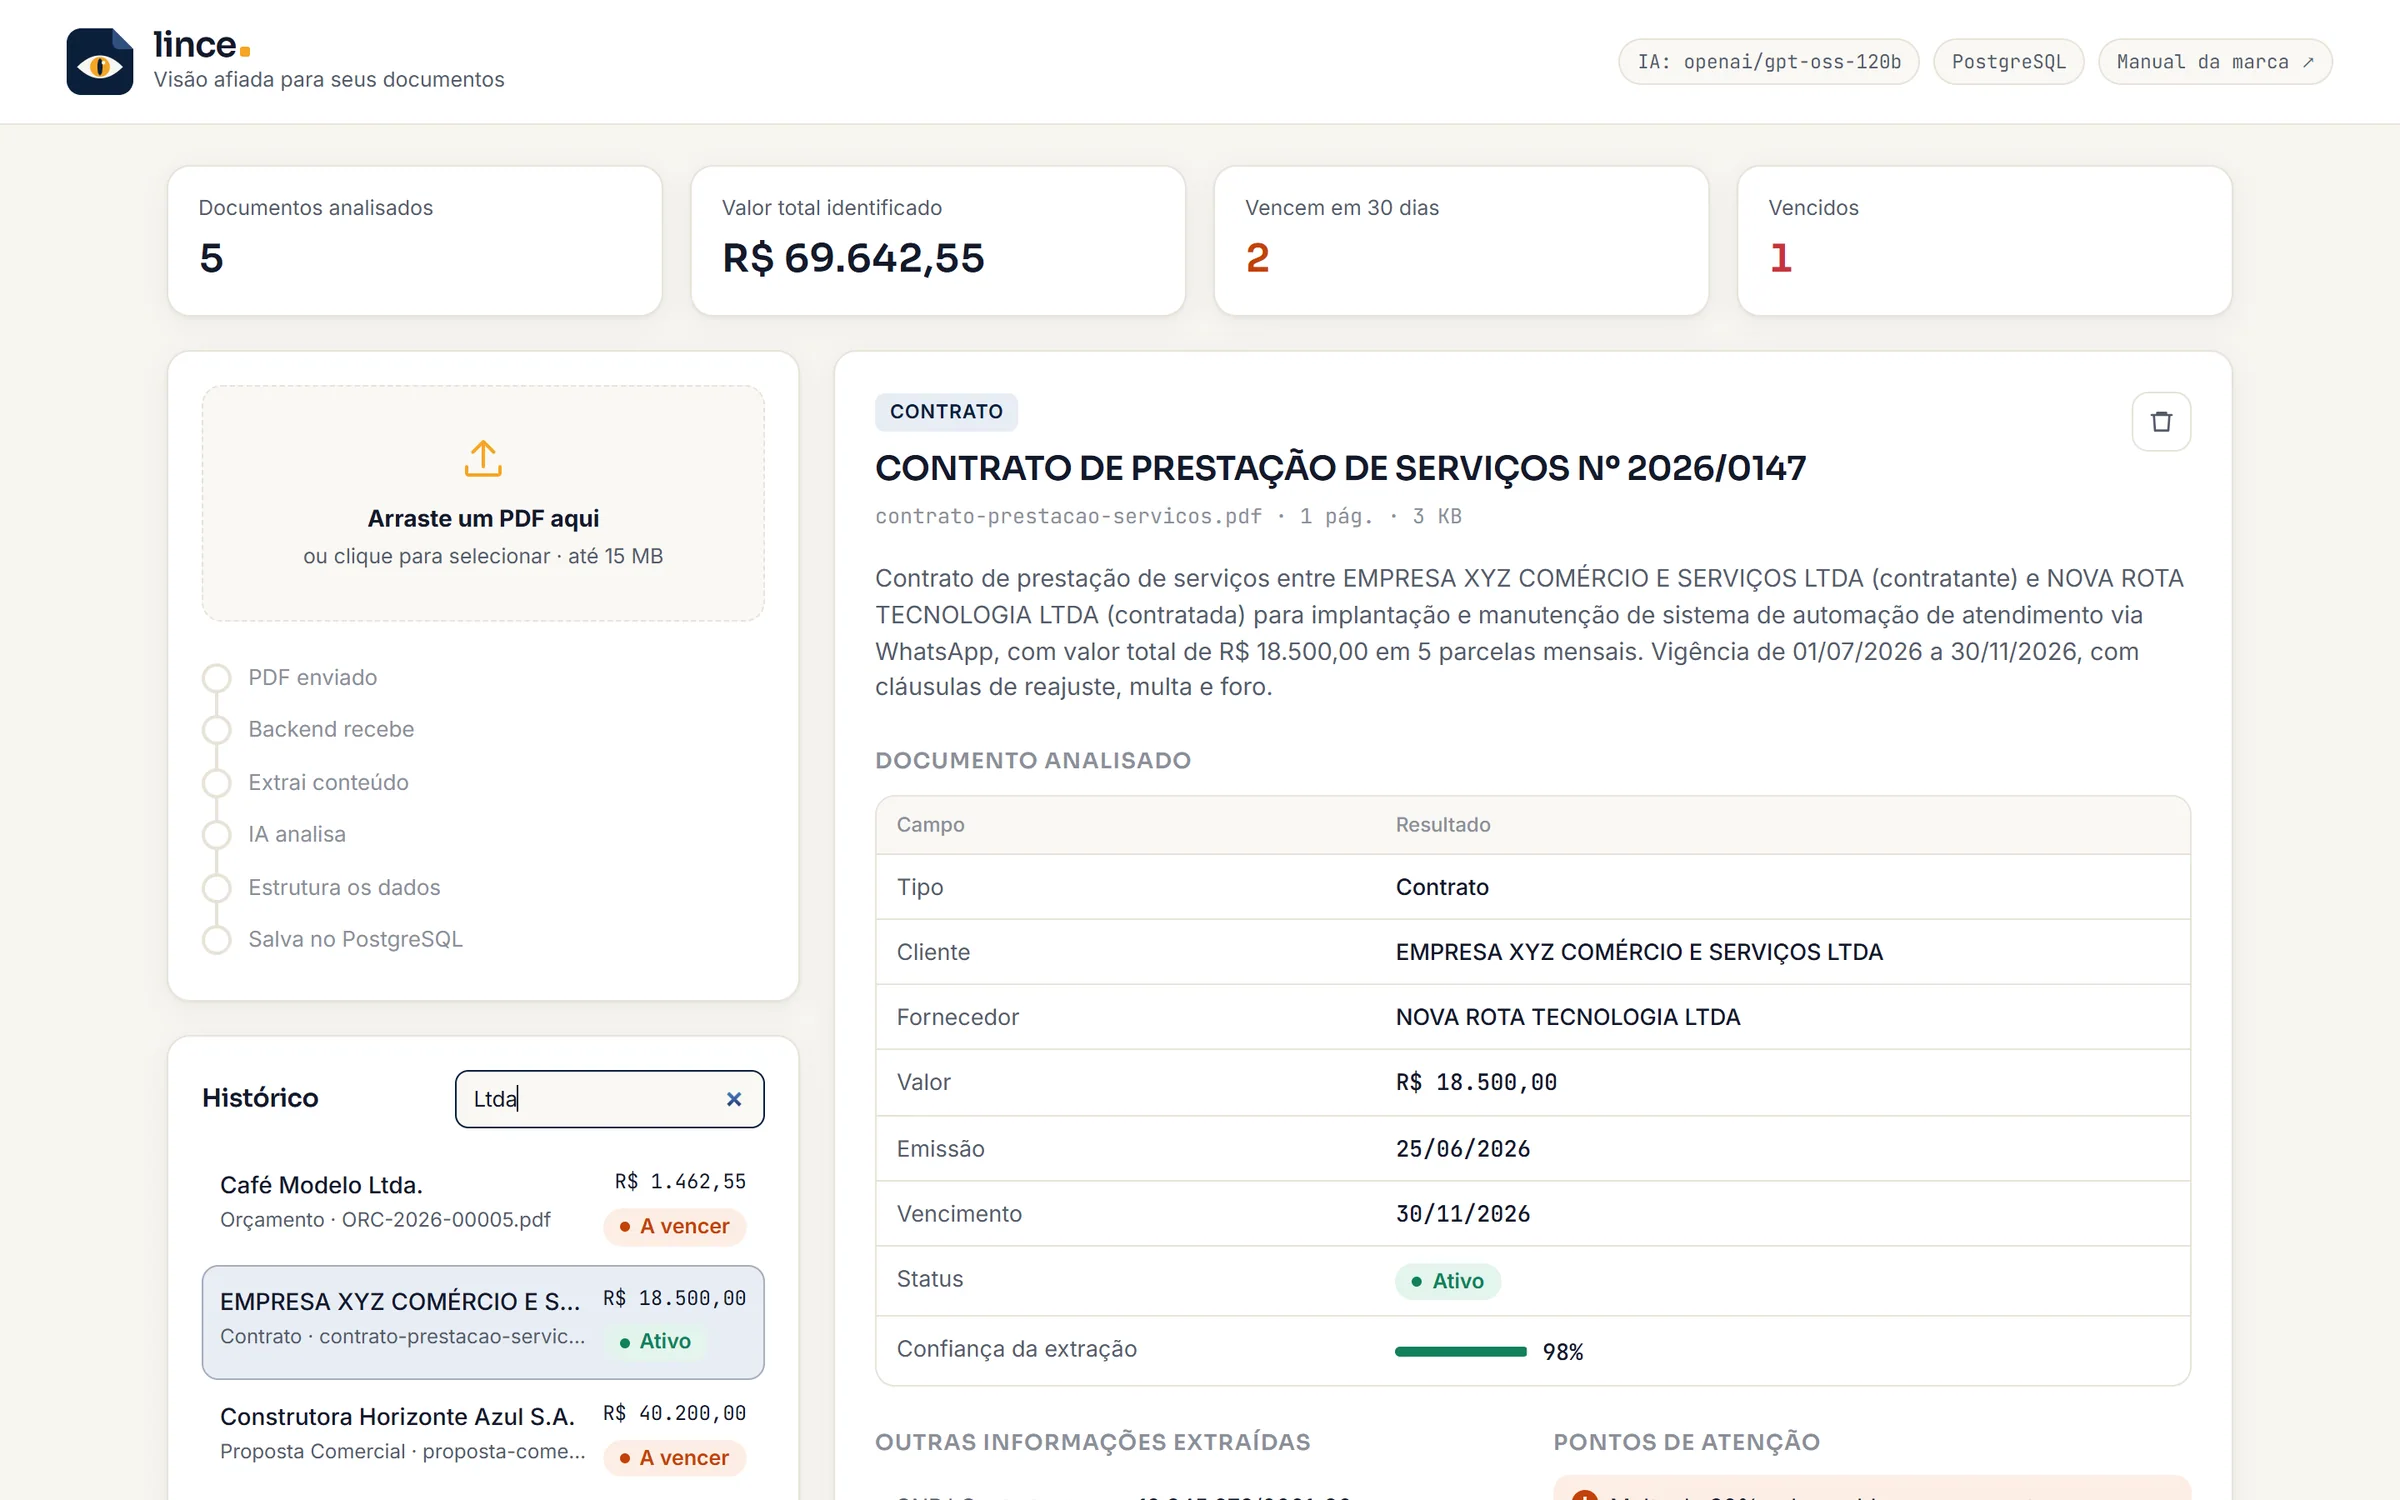
Task: Click the 'IA analisa' step circle
Action: click(x=216, y=835)
